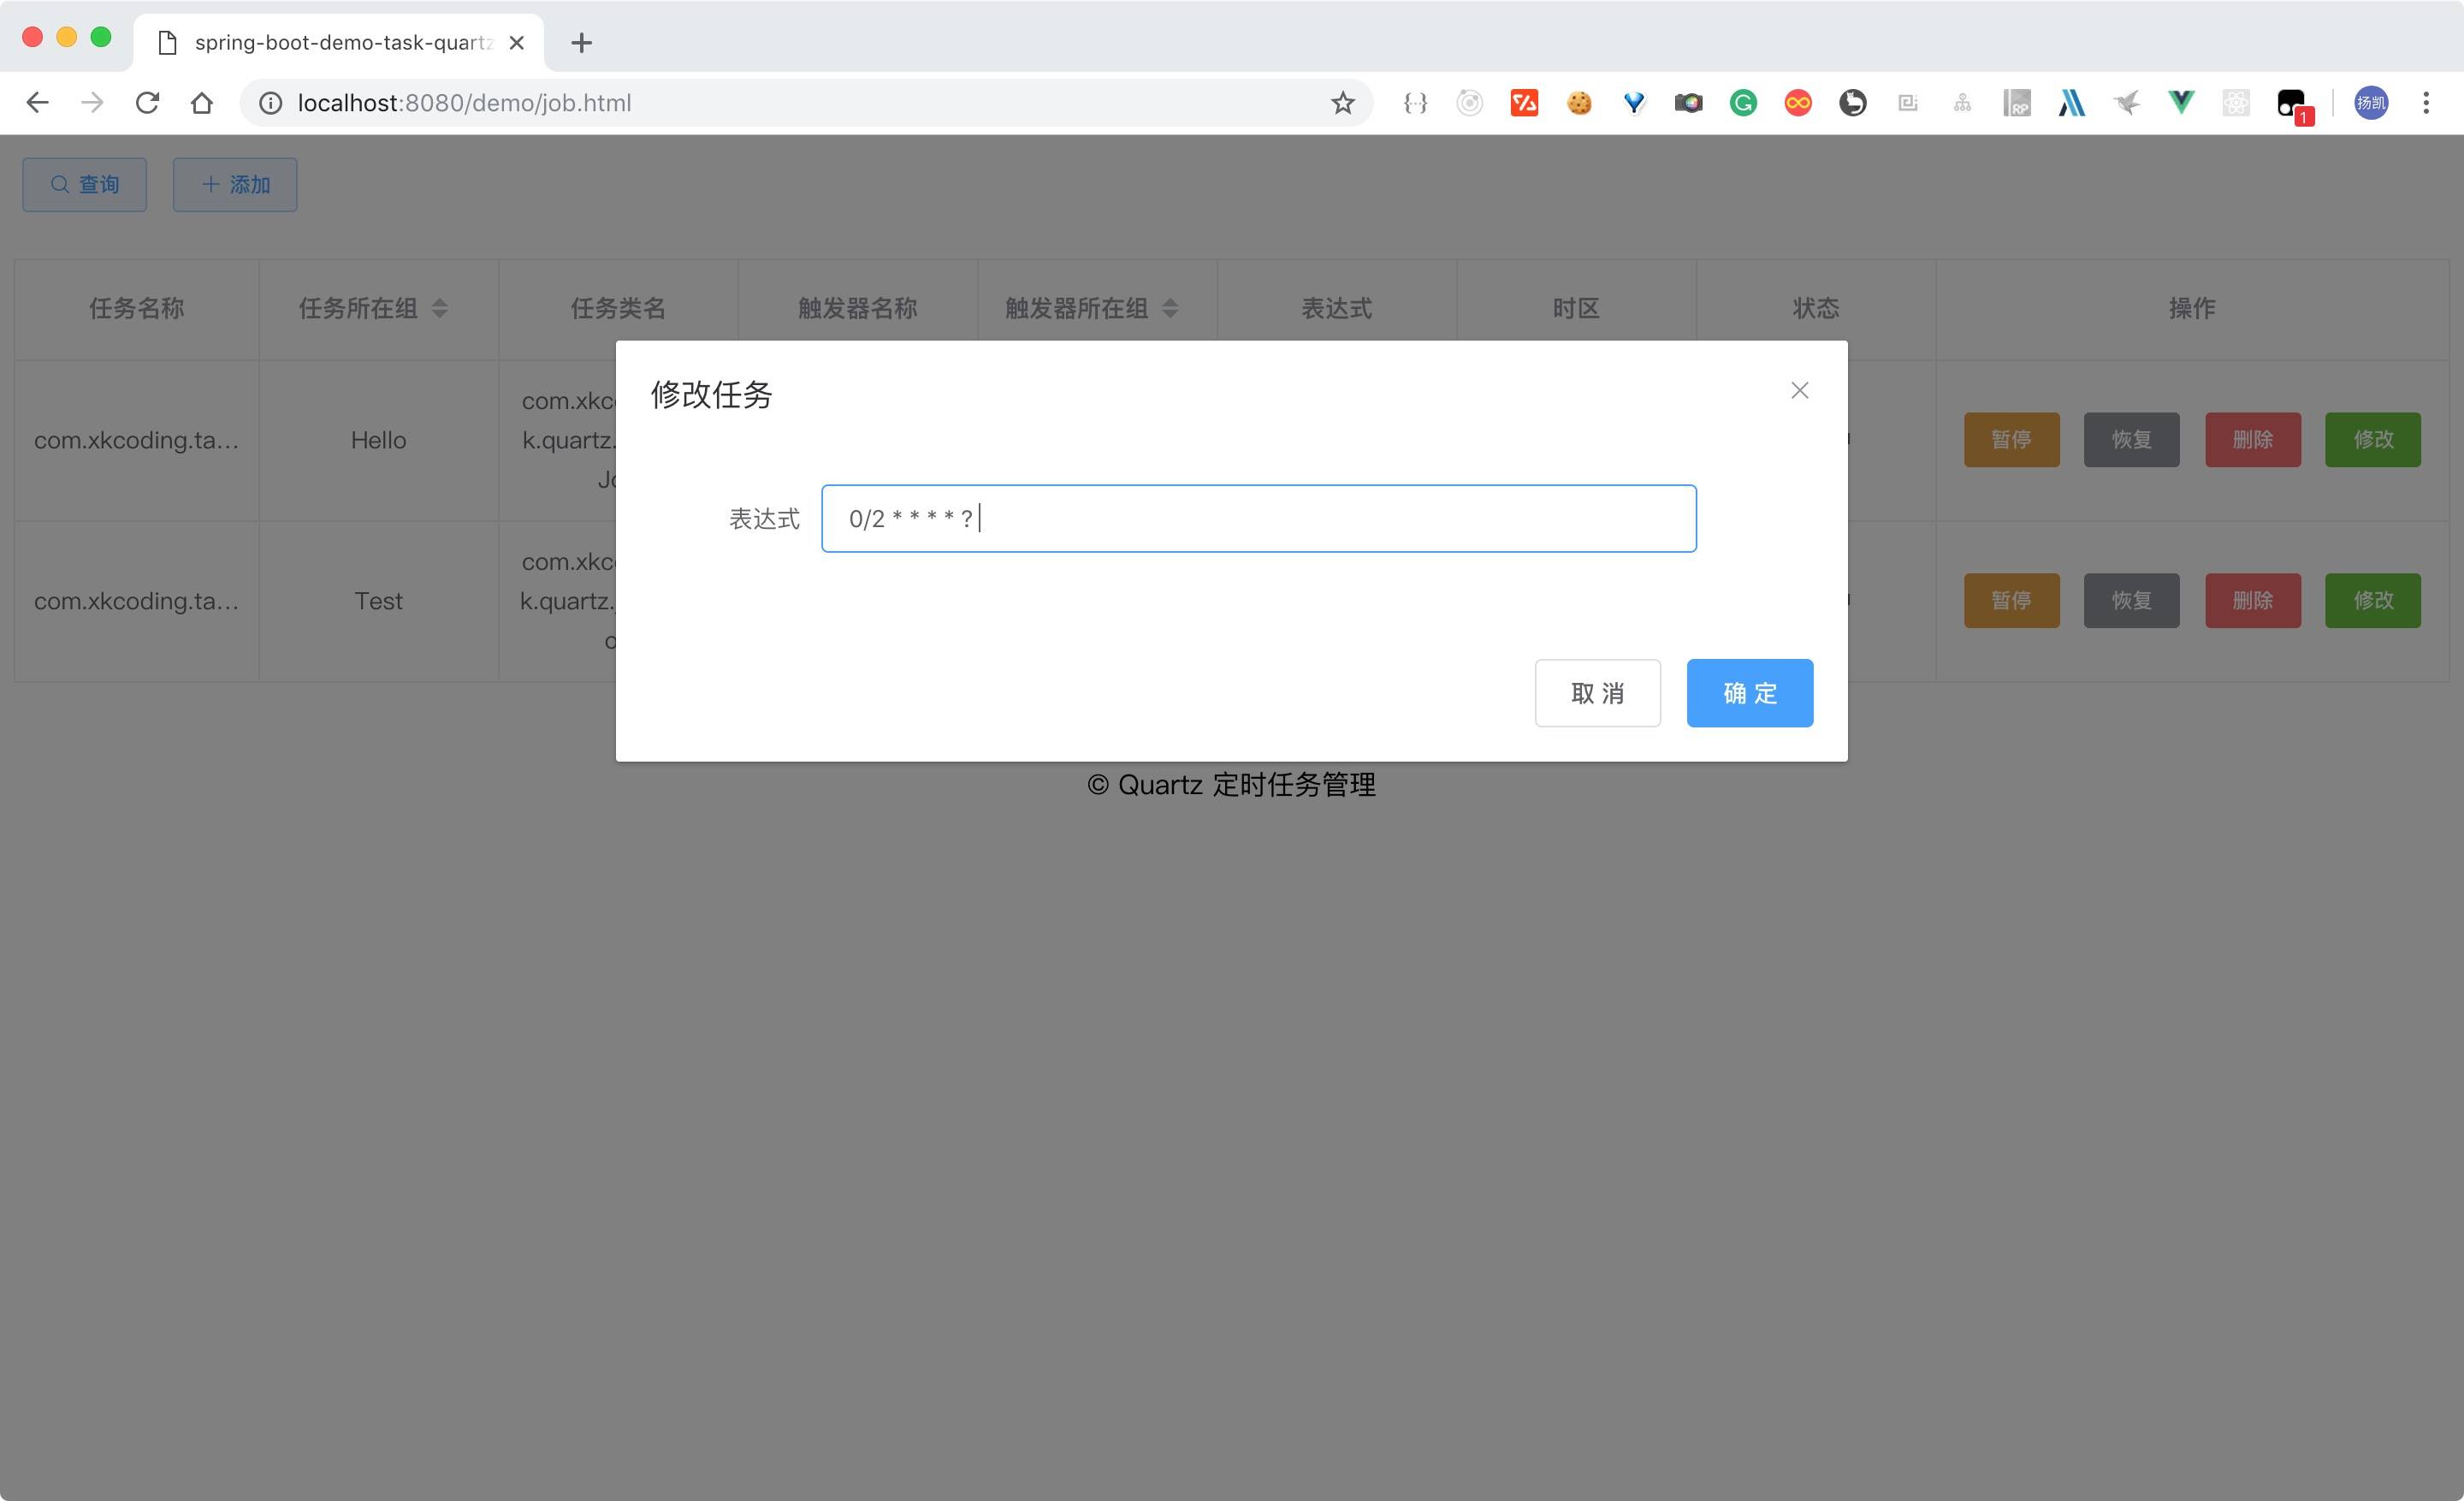The height and width of the screenshot is (1501, 2464).
Task: Open the infinity loop extension icon
Action: [1797, 103]
